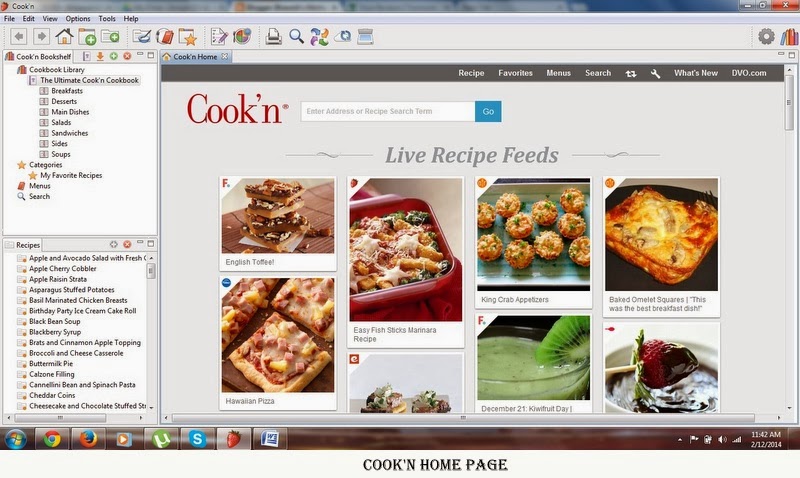The width and height of the screenshot is (800, 478).
Task: Click the sync arrows icon in web nav bar
Action: coord(631,73)
